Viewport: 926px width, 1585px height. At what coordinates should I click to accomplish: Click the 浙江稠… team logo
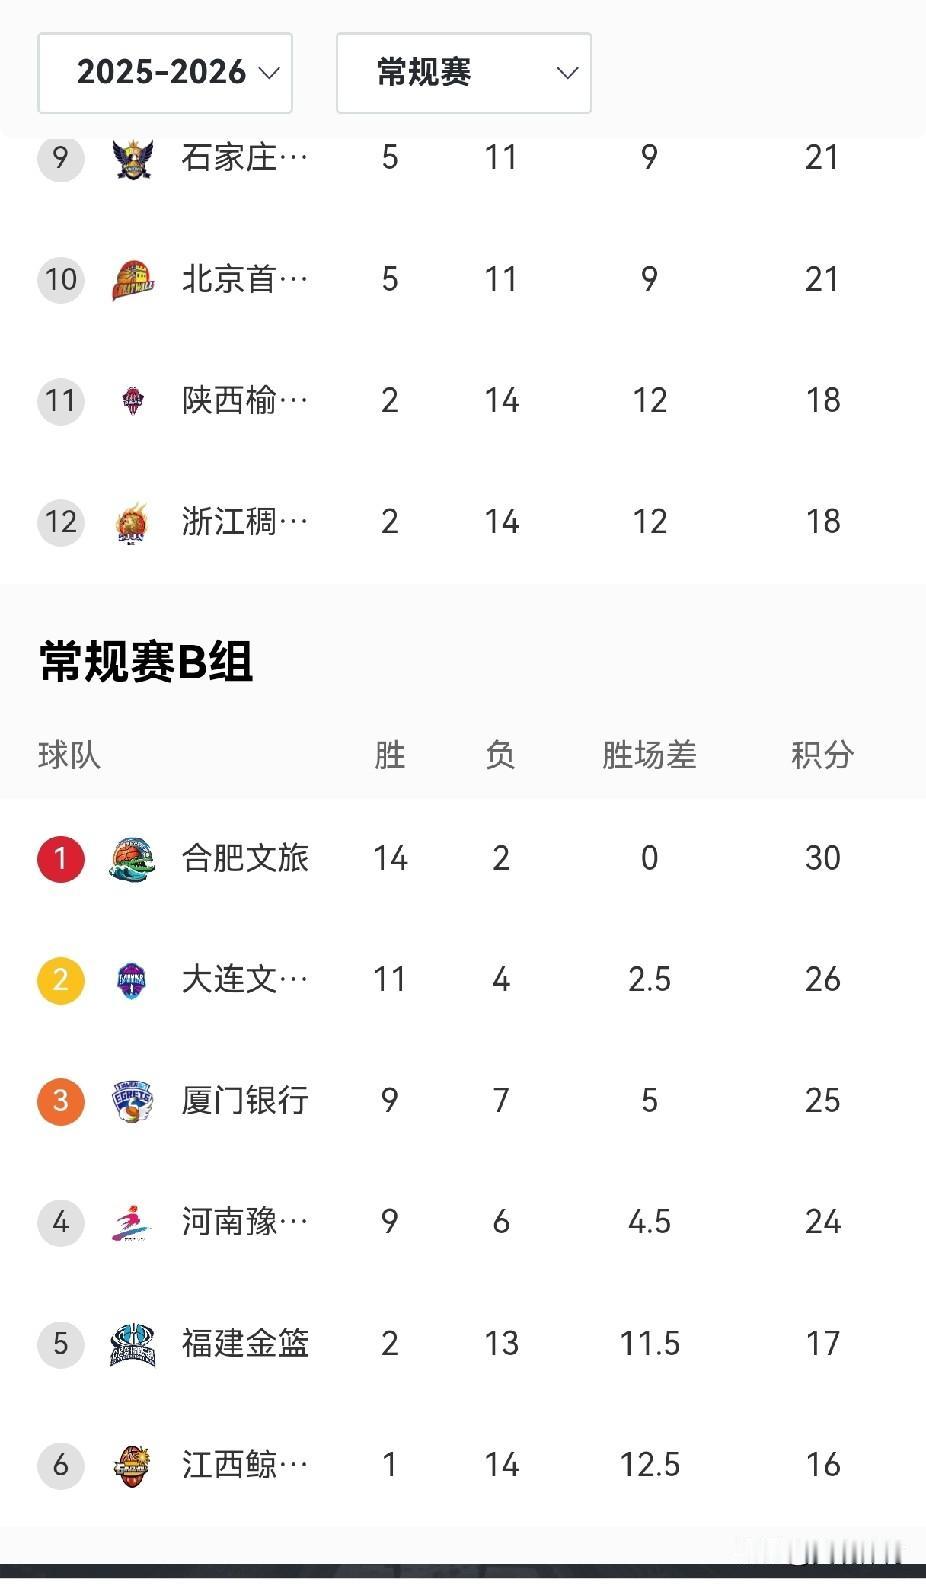(x=132, y=522)
